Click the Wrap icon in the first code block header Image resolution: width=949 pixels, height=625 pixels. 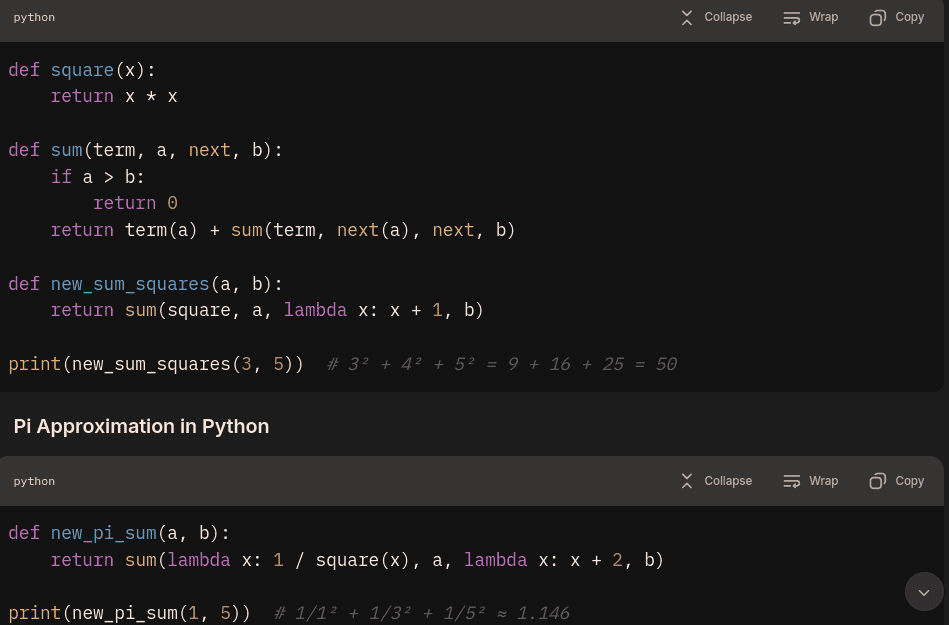click(792, 18)
